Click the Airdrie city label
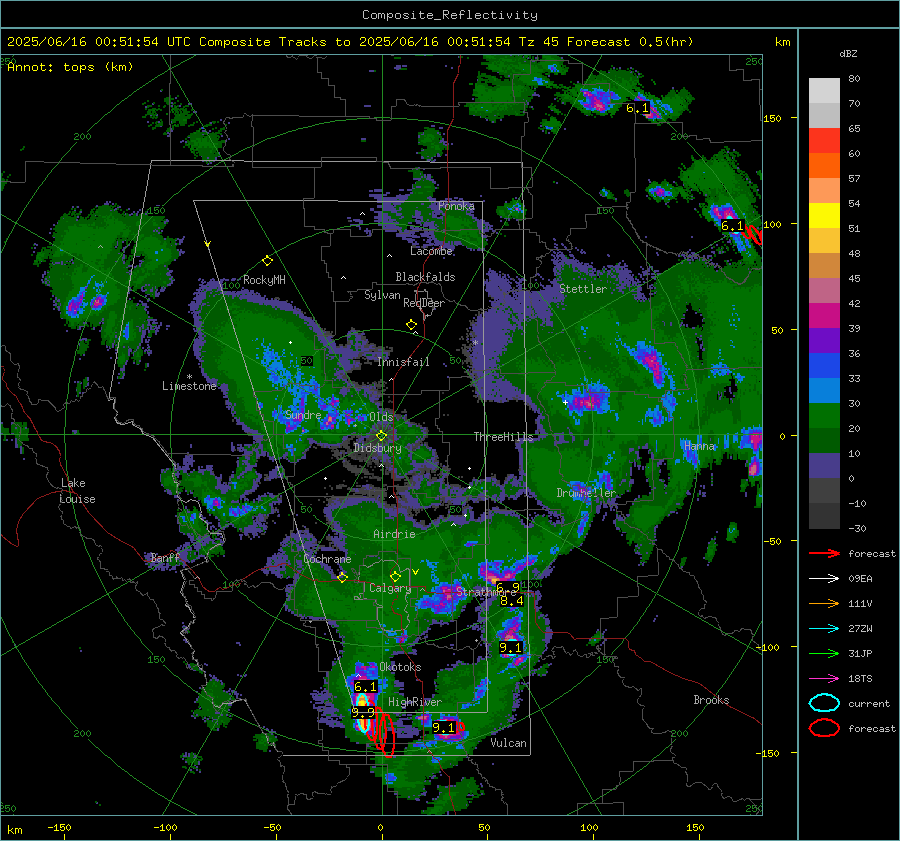The width and height of the screenshot is (900, 841). [x=394, y=534]
